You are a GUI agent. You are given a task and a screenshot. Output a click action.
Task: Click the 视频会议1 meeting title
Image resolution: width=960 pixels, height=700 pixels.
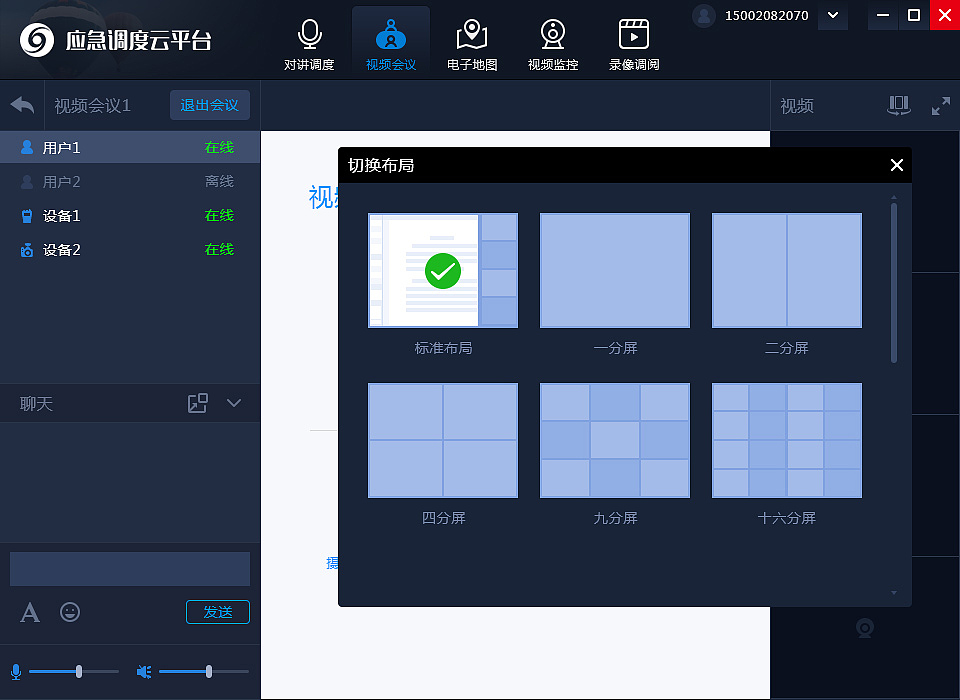(x=92, y=106)
